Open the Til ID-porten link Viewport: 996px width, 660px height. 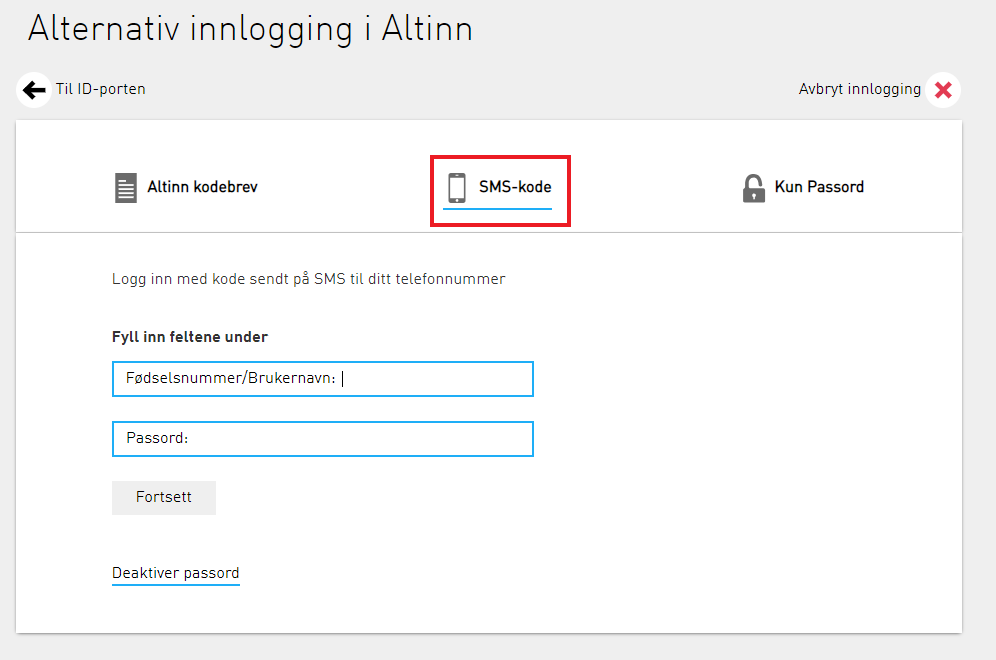pos(100,89)
